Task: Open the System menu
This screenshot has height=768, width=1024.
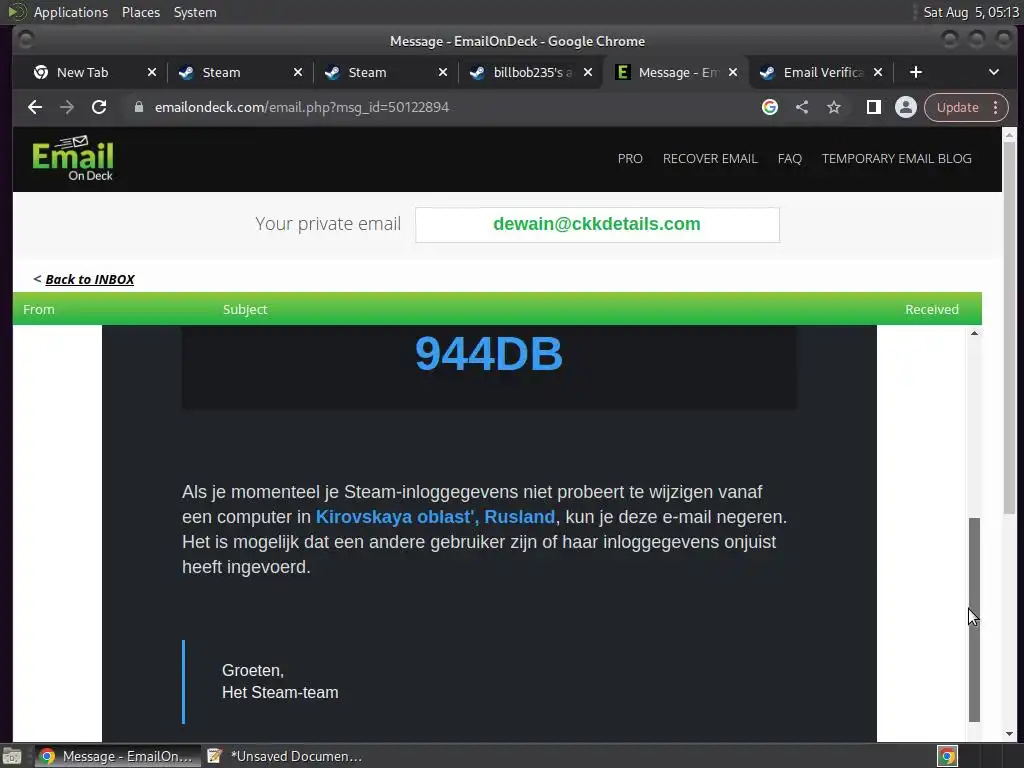Action: coord(195,12)
